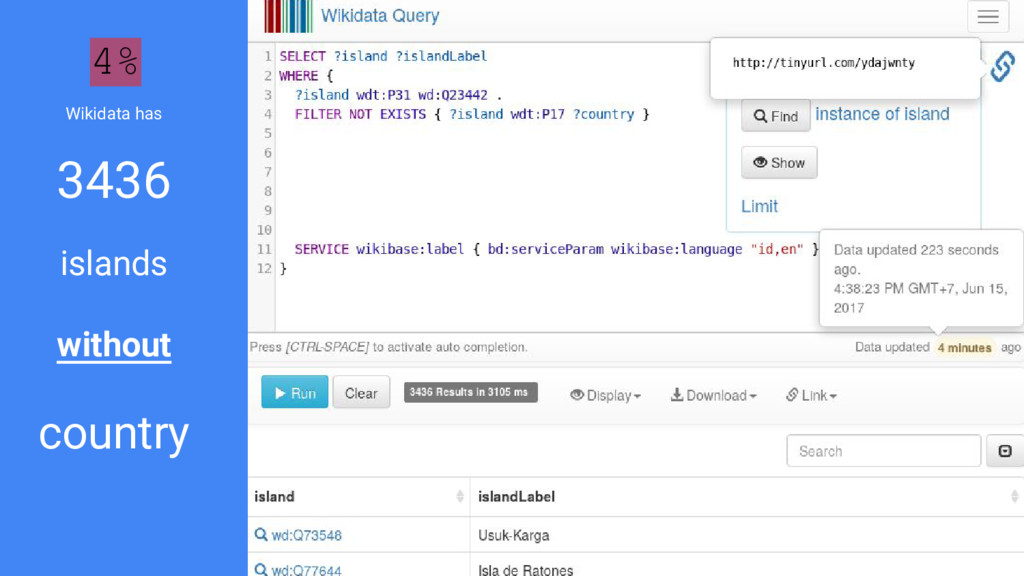The height and width of the screenshot is (576, 1024).
Task: Click the Show button
Action: (x=779, y=163)
